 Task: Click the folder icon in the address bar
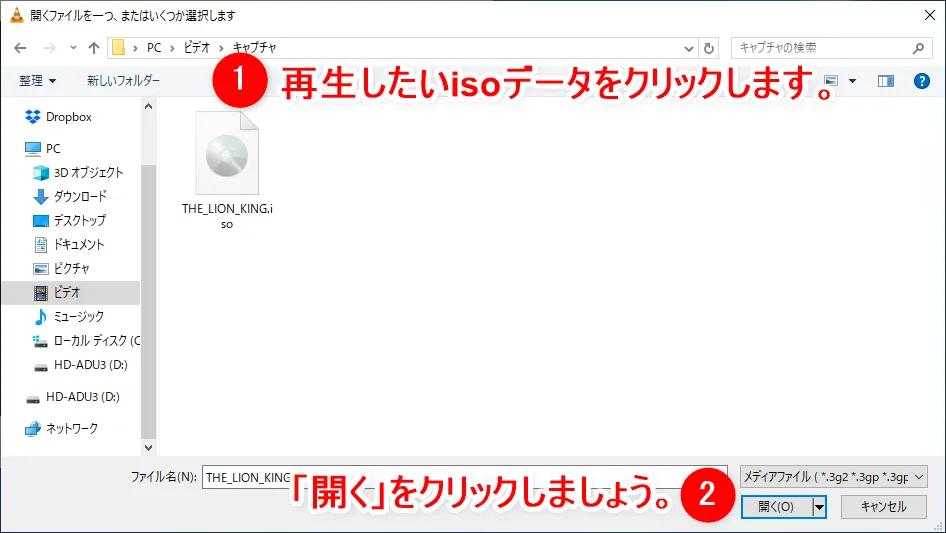point(119,48)
